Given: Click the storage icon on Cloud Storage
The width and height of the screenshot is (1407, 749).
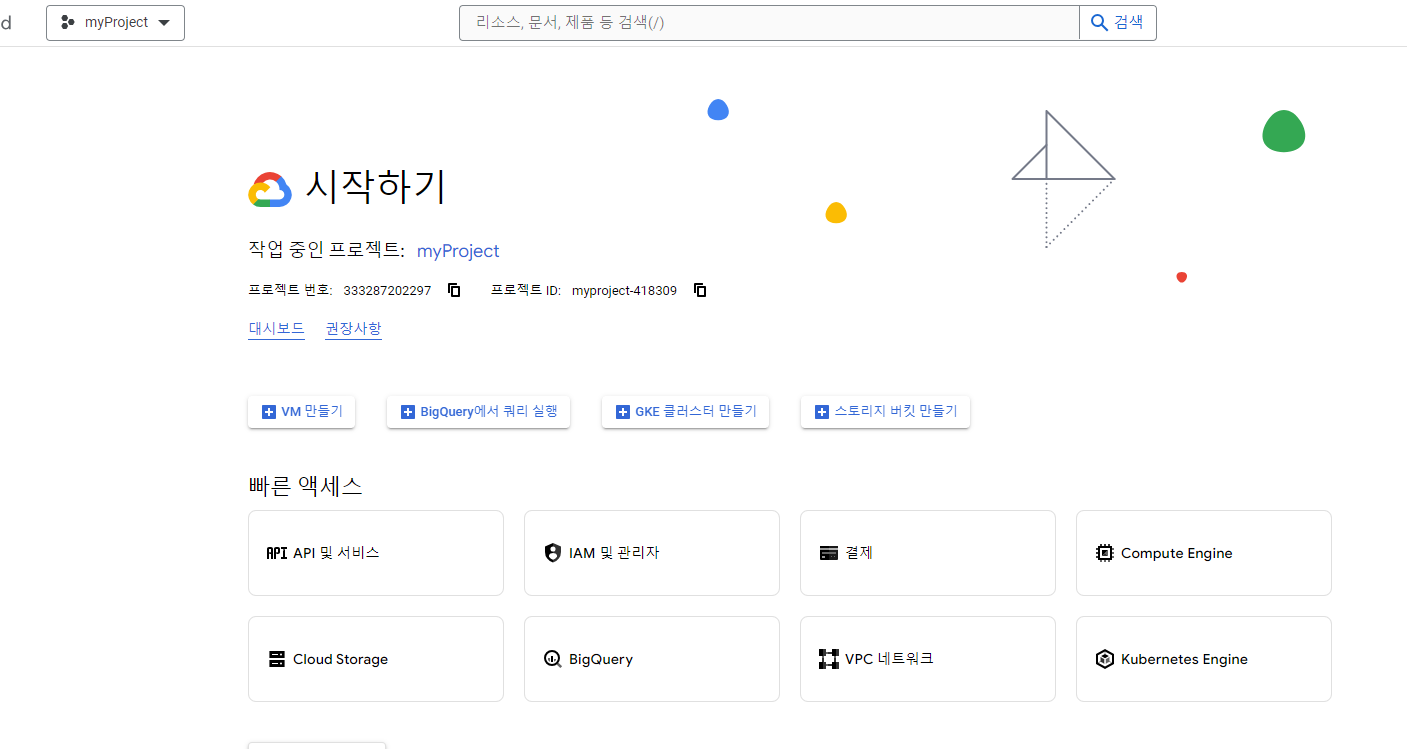Looking at the screenshot, I should click(x=277, y=659).
